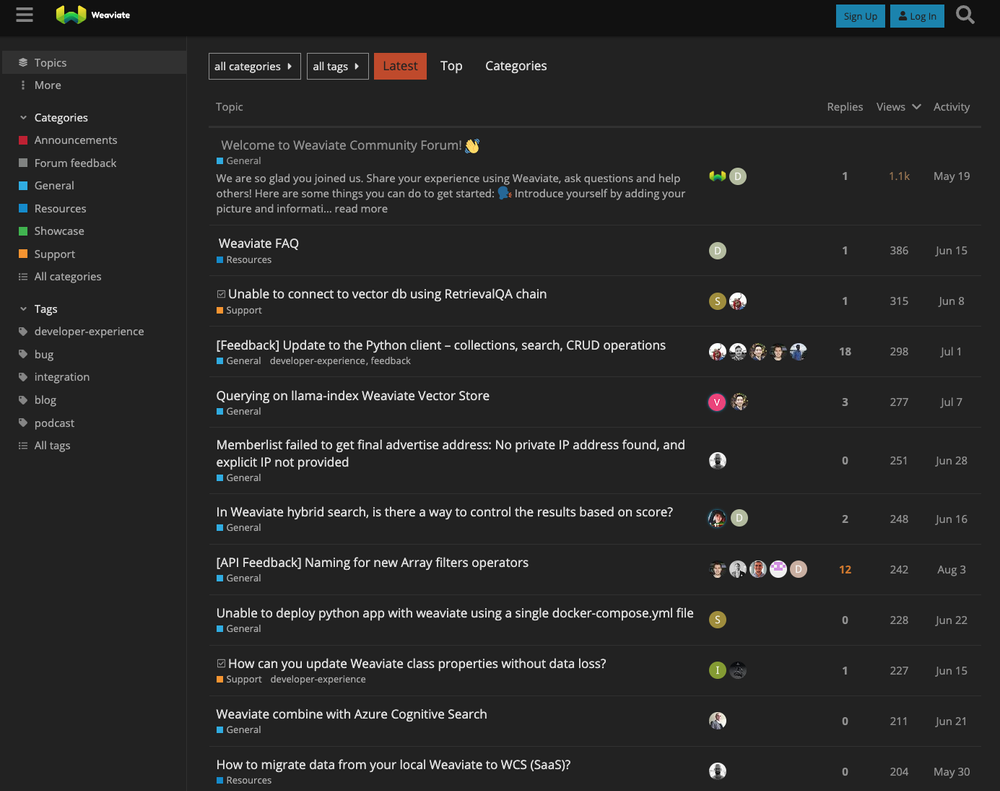The height and width of the screenshot is (791, 1000).
Task: Click developer-experience tag under update class properties topic
Action: pyautogui.click(x=318, y=679)
